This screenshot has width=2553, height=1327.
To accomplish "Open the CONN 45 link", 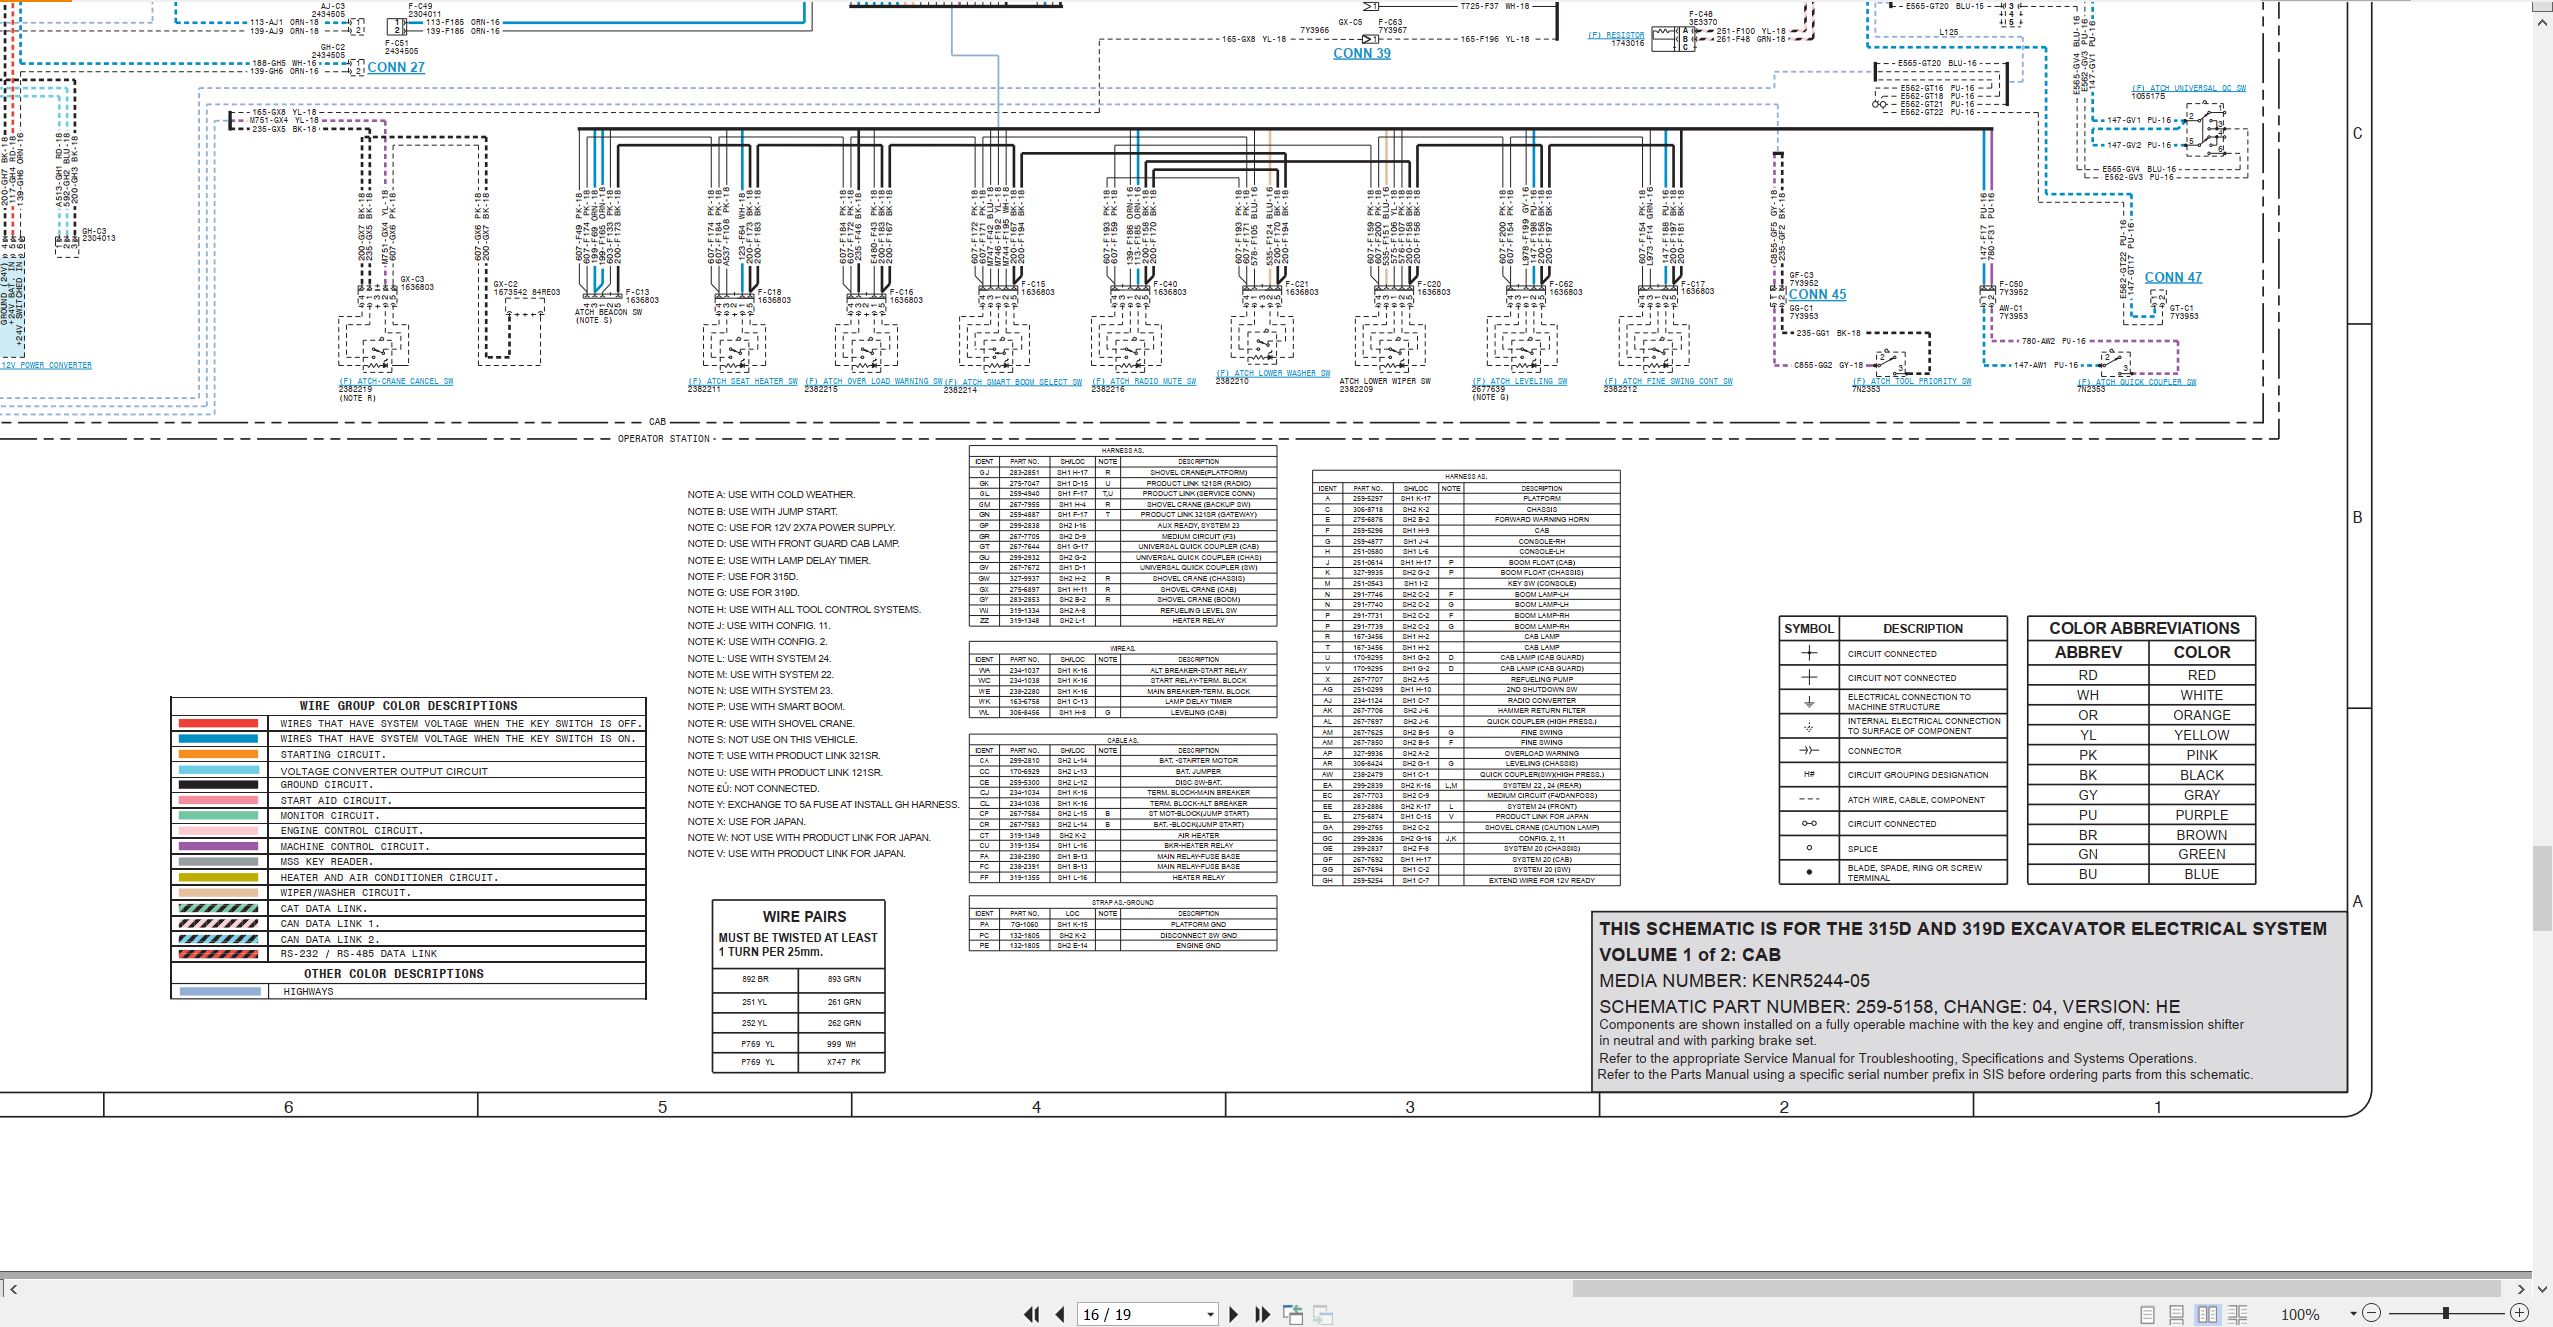I will click(1817, 294).
